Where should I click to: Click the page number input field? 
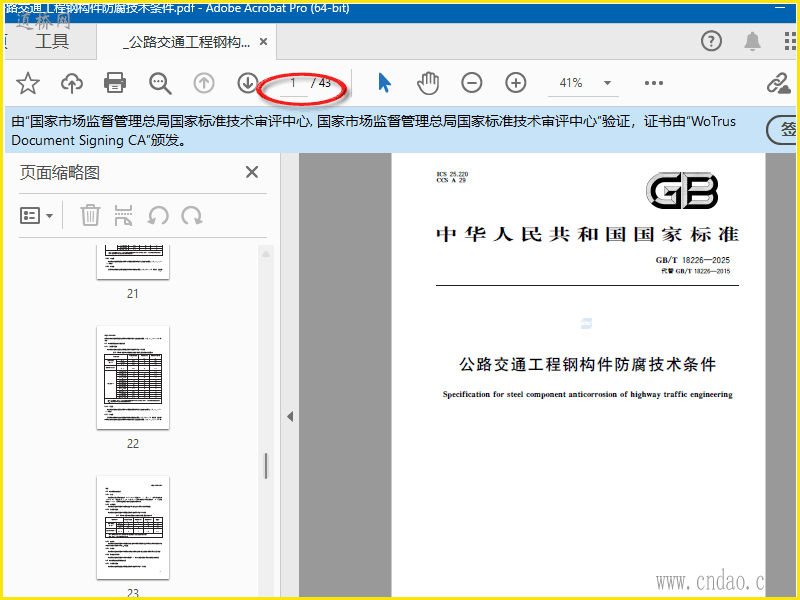(293, 83)
